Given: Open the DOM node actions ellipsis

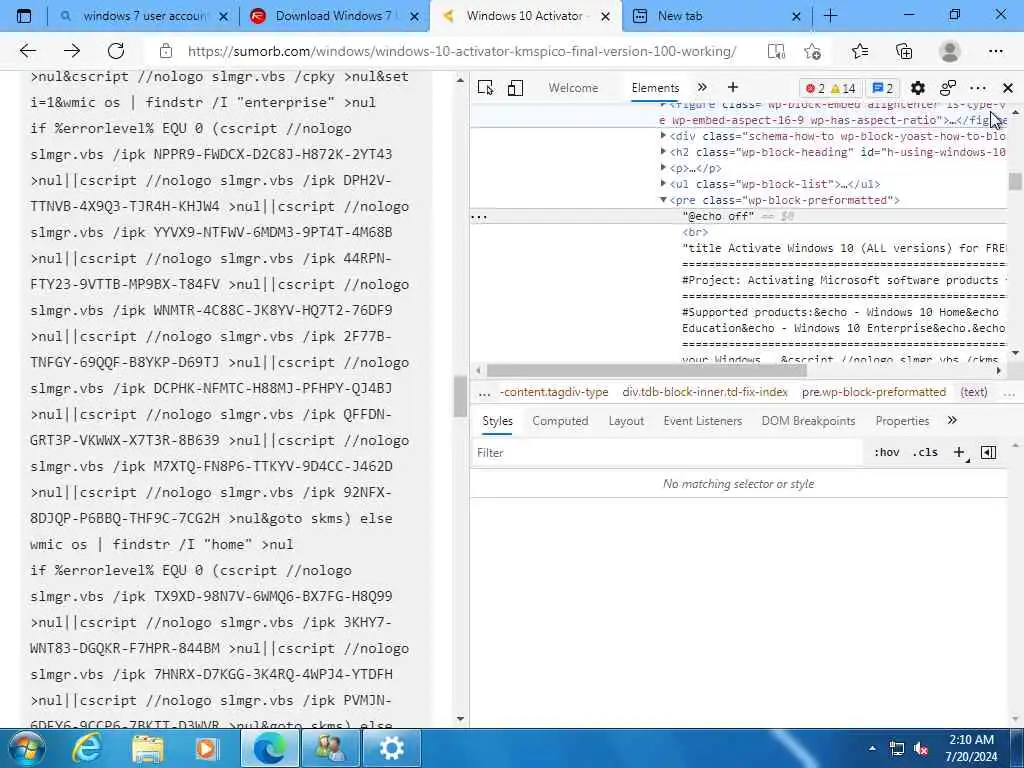Looking at the screenshot, I should [479, 217].
